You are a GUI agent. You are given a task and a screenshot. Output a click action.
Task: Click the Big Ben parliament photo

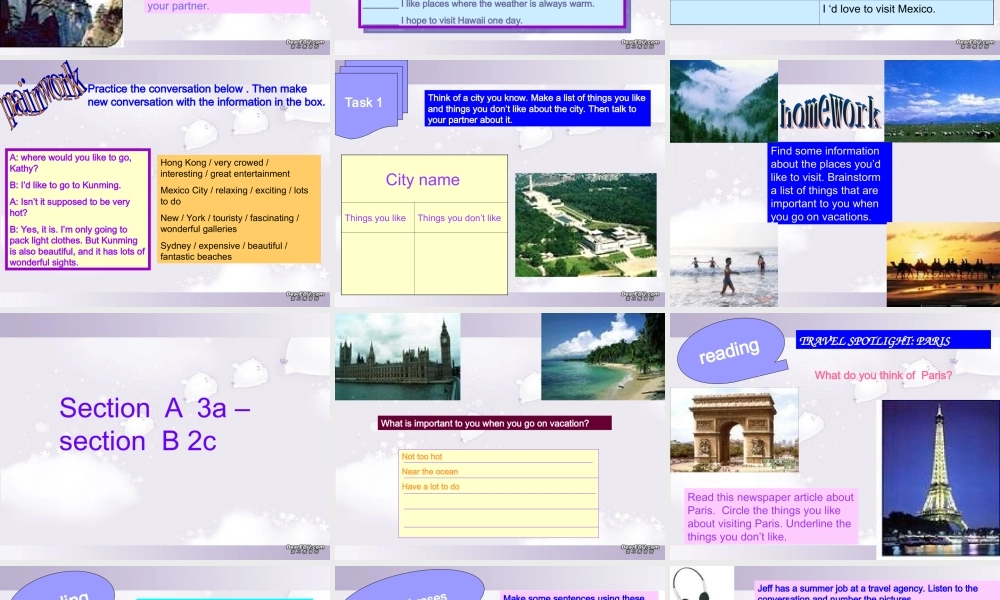397,356
